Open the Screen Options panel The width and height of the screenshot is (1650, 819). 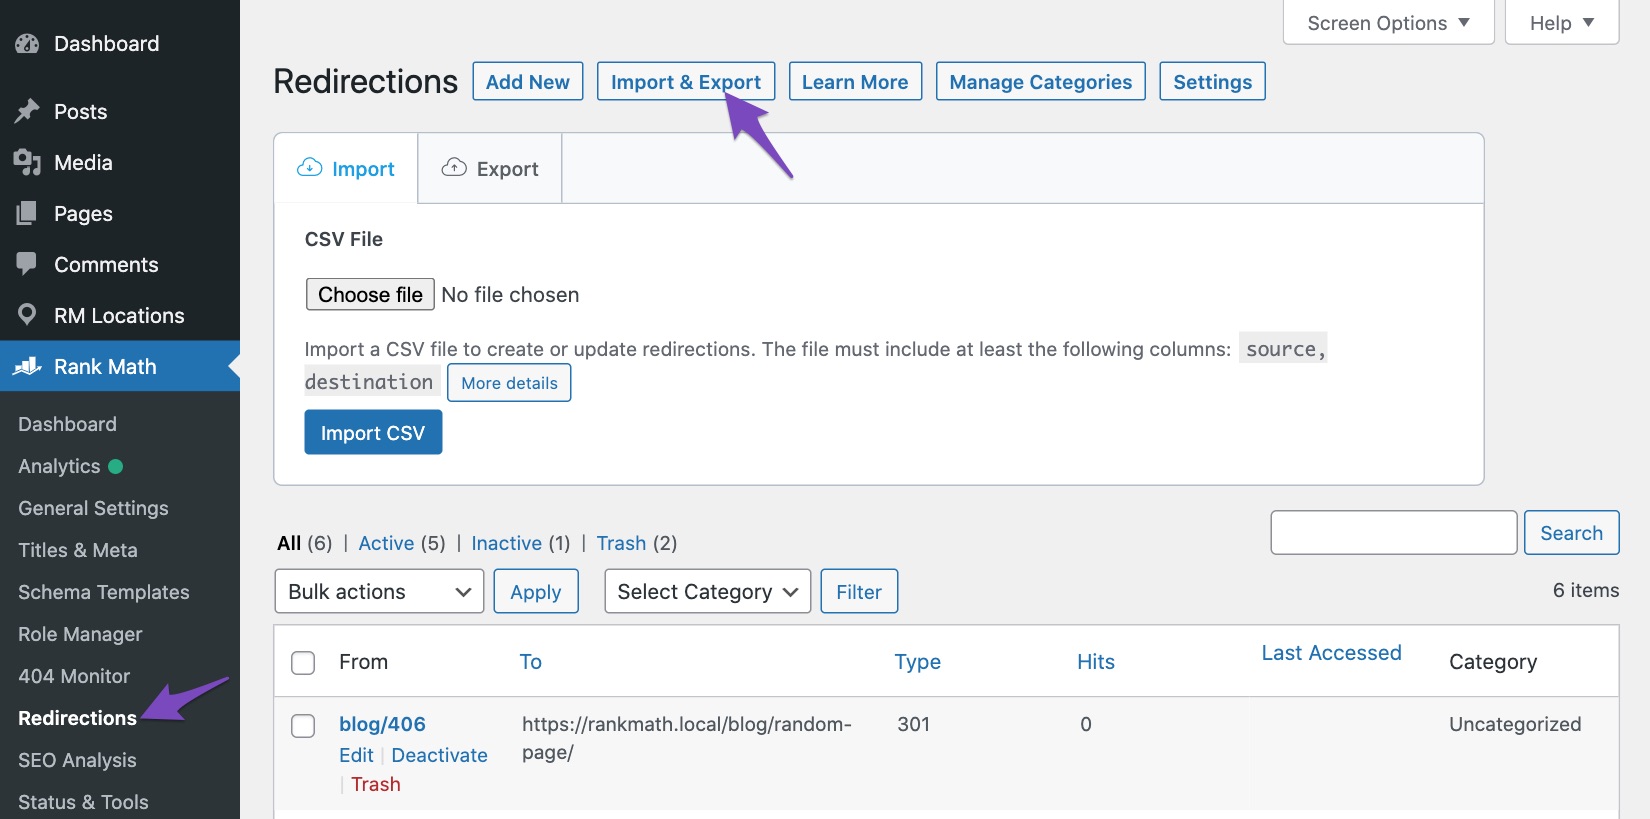click(x=1388, y=23)
